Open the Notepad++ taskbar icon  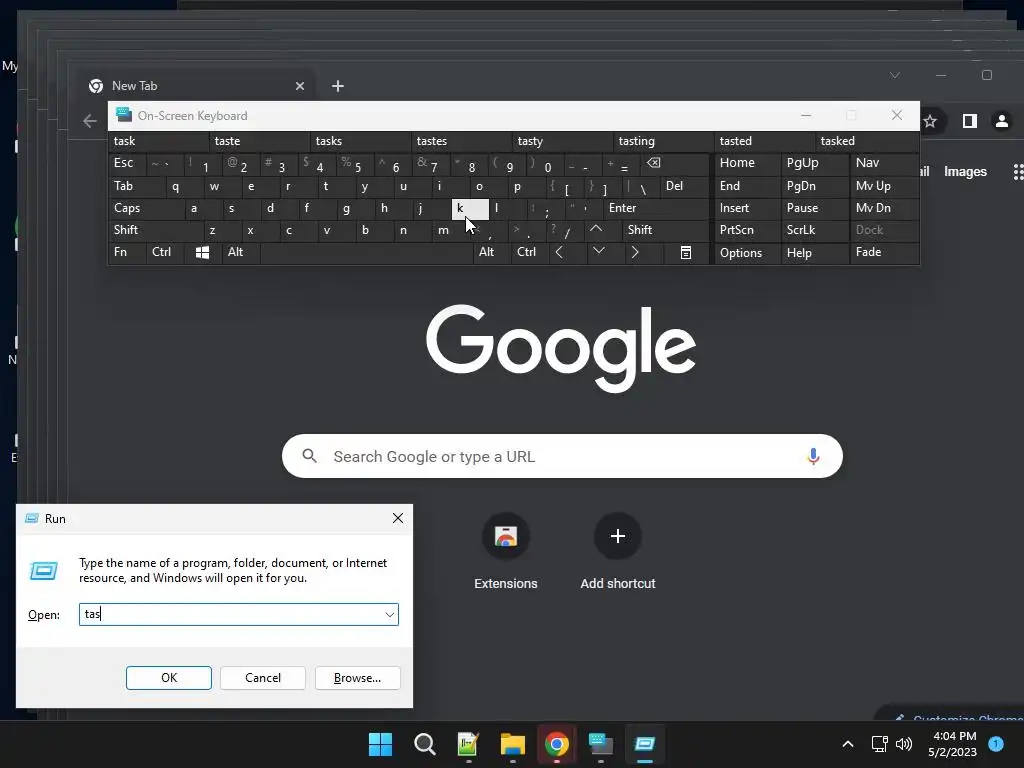[468, 744]
